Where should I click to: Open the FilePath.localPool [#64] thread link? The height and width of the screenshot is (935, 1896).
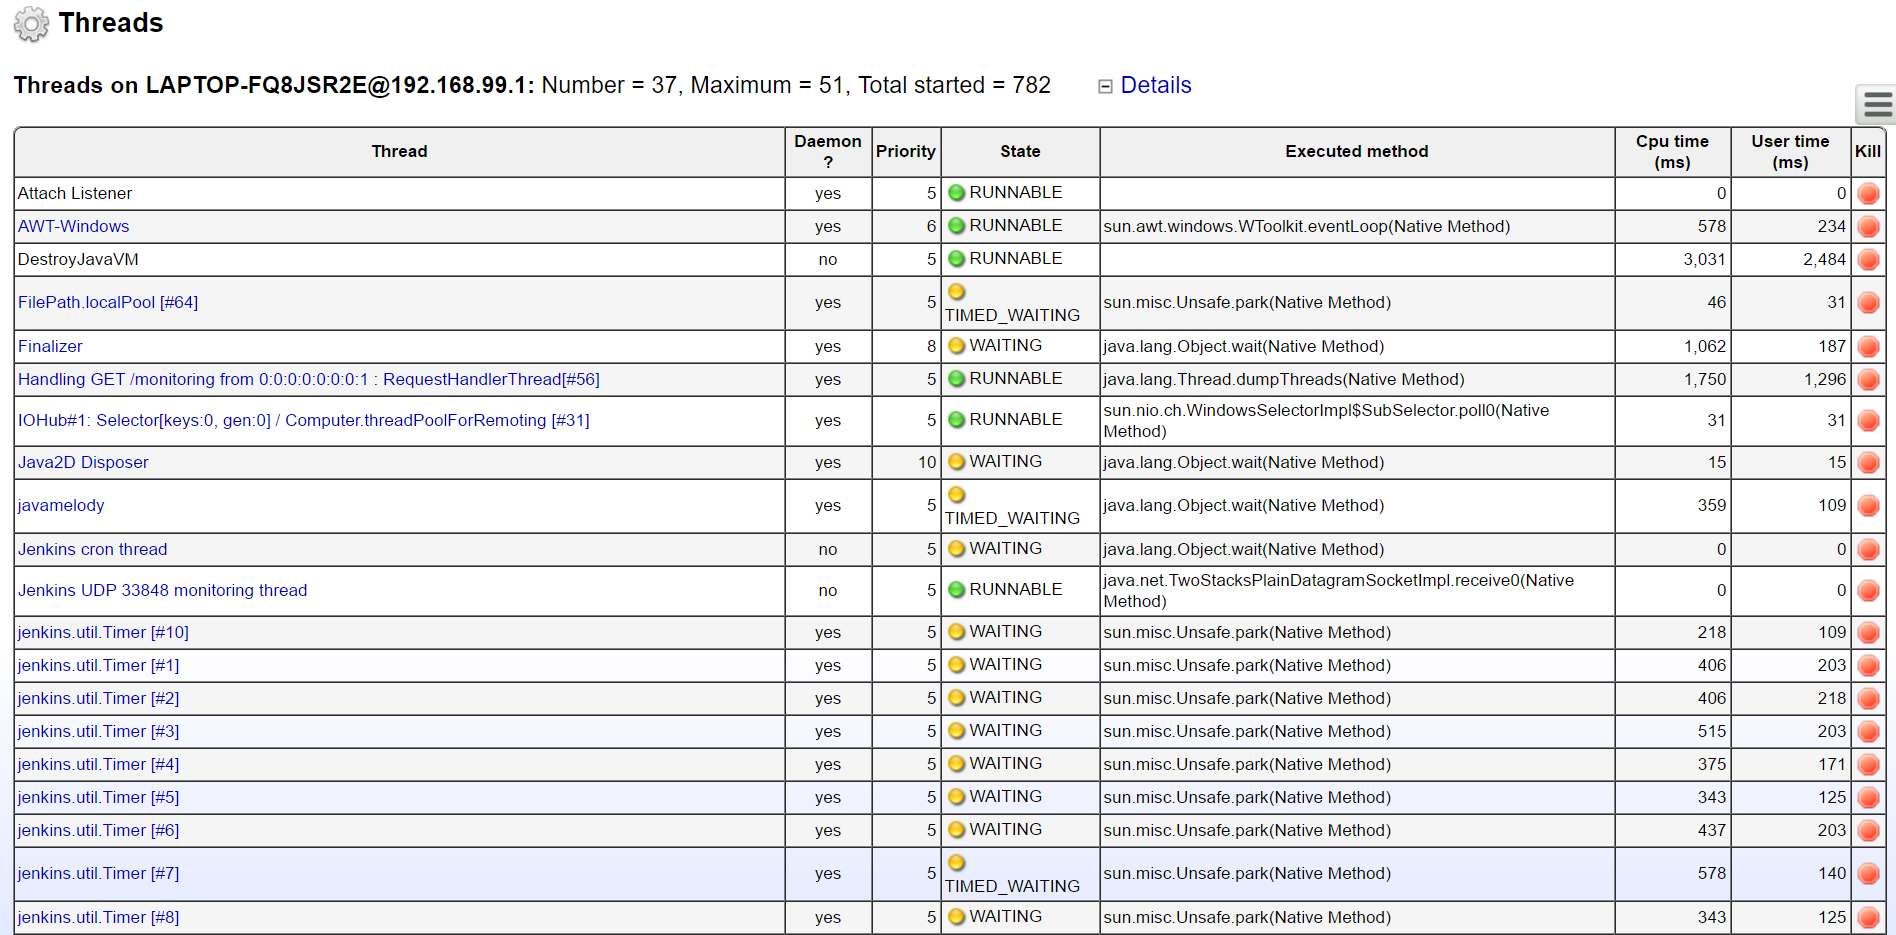click(108, 303)
